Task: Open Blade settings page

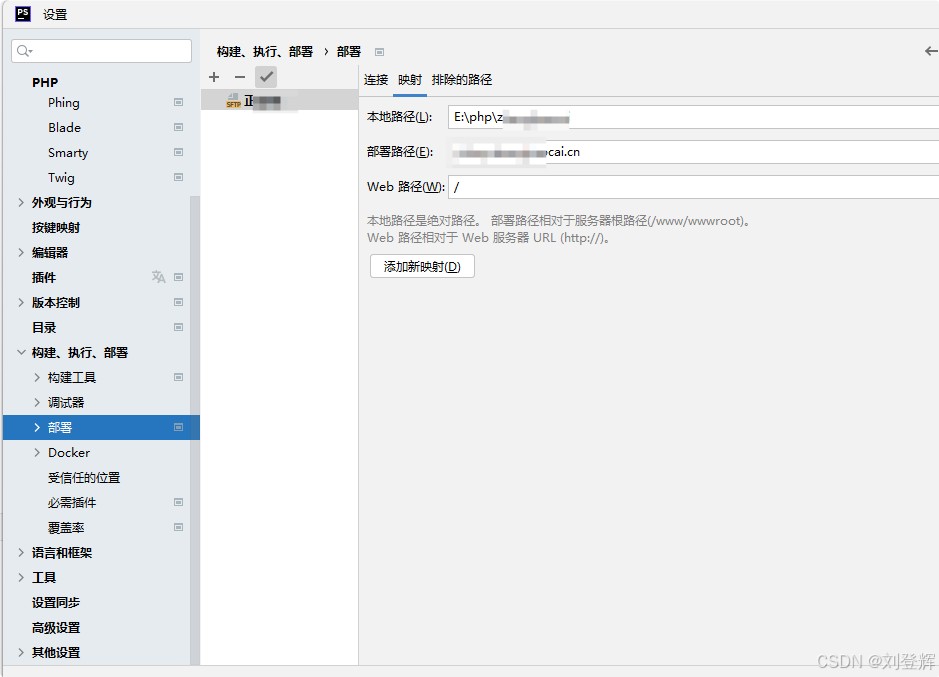Action: pos(64,127)
